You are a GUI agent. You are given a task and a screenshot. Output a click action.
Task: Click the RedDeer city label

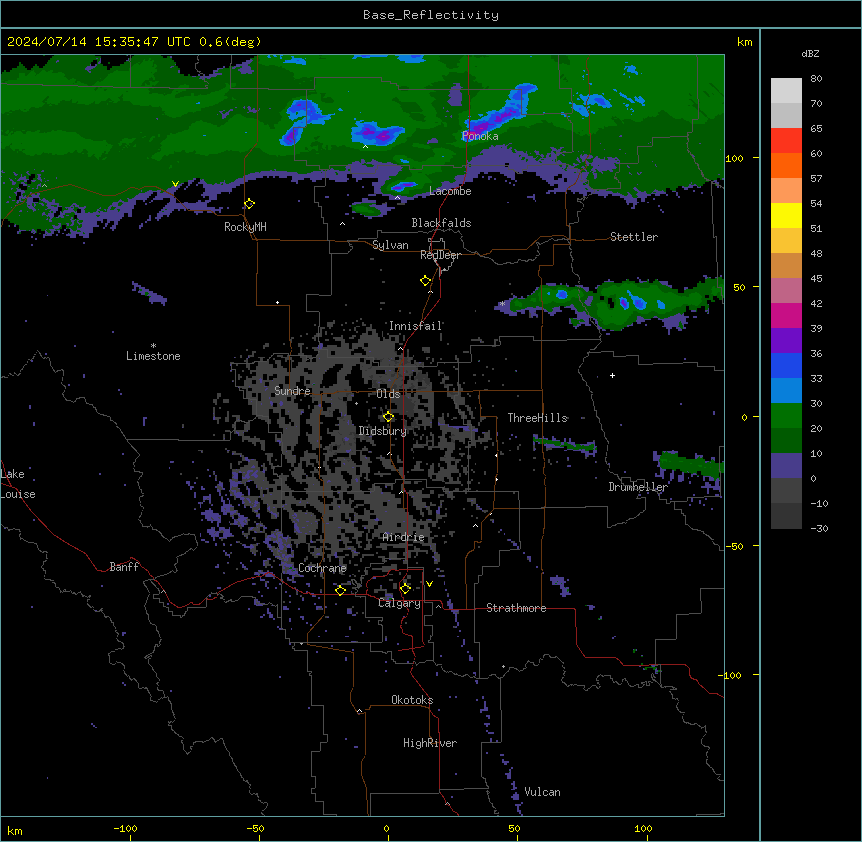(440, 255)
